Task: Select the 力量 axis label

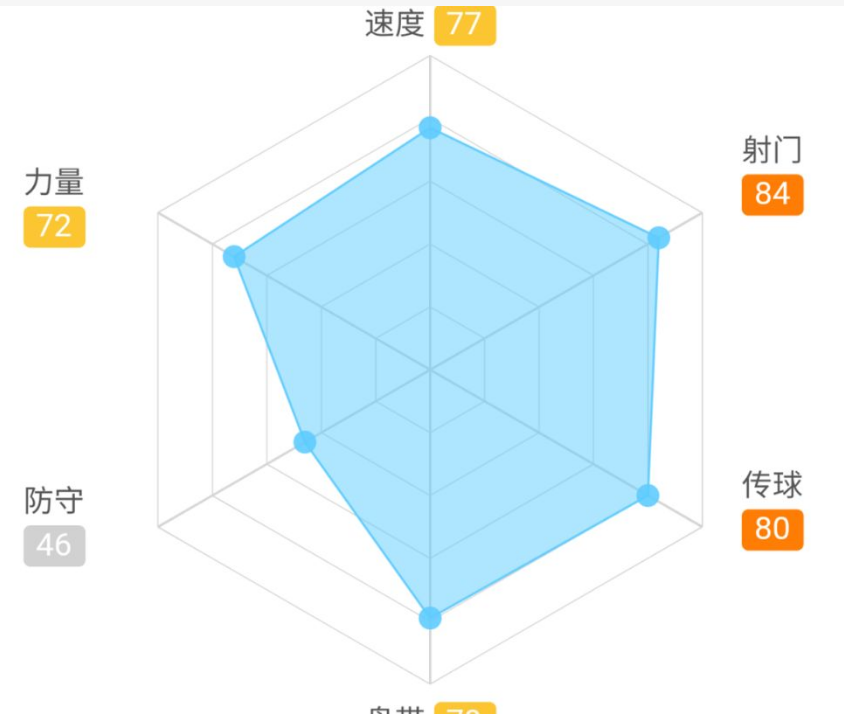Action: (54, 181)
